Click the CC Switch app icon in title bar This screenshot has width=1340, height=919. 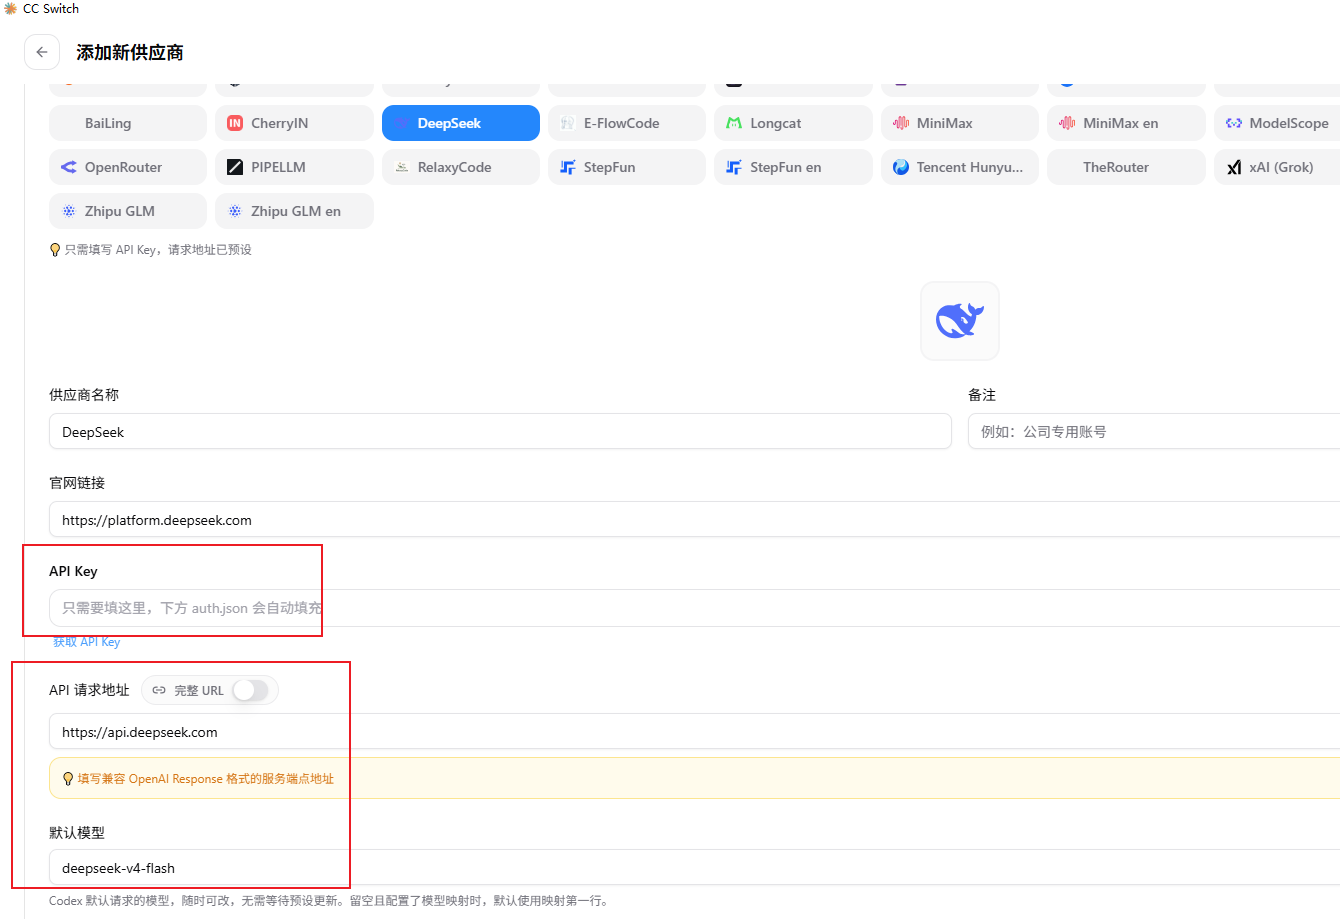(10, 8)
